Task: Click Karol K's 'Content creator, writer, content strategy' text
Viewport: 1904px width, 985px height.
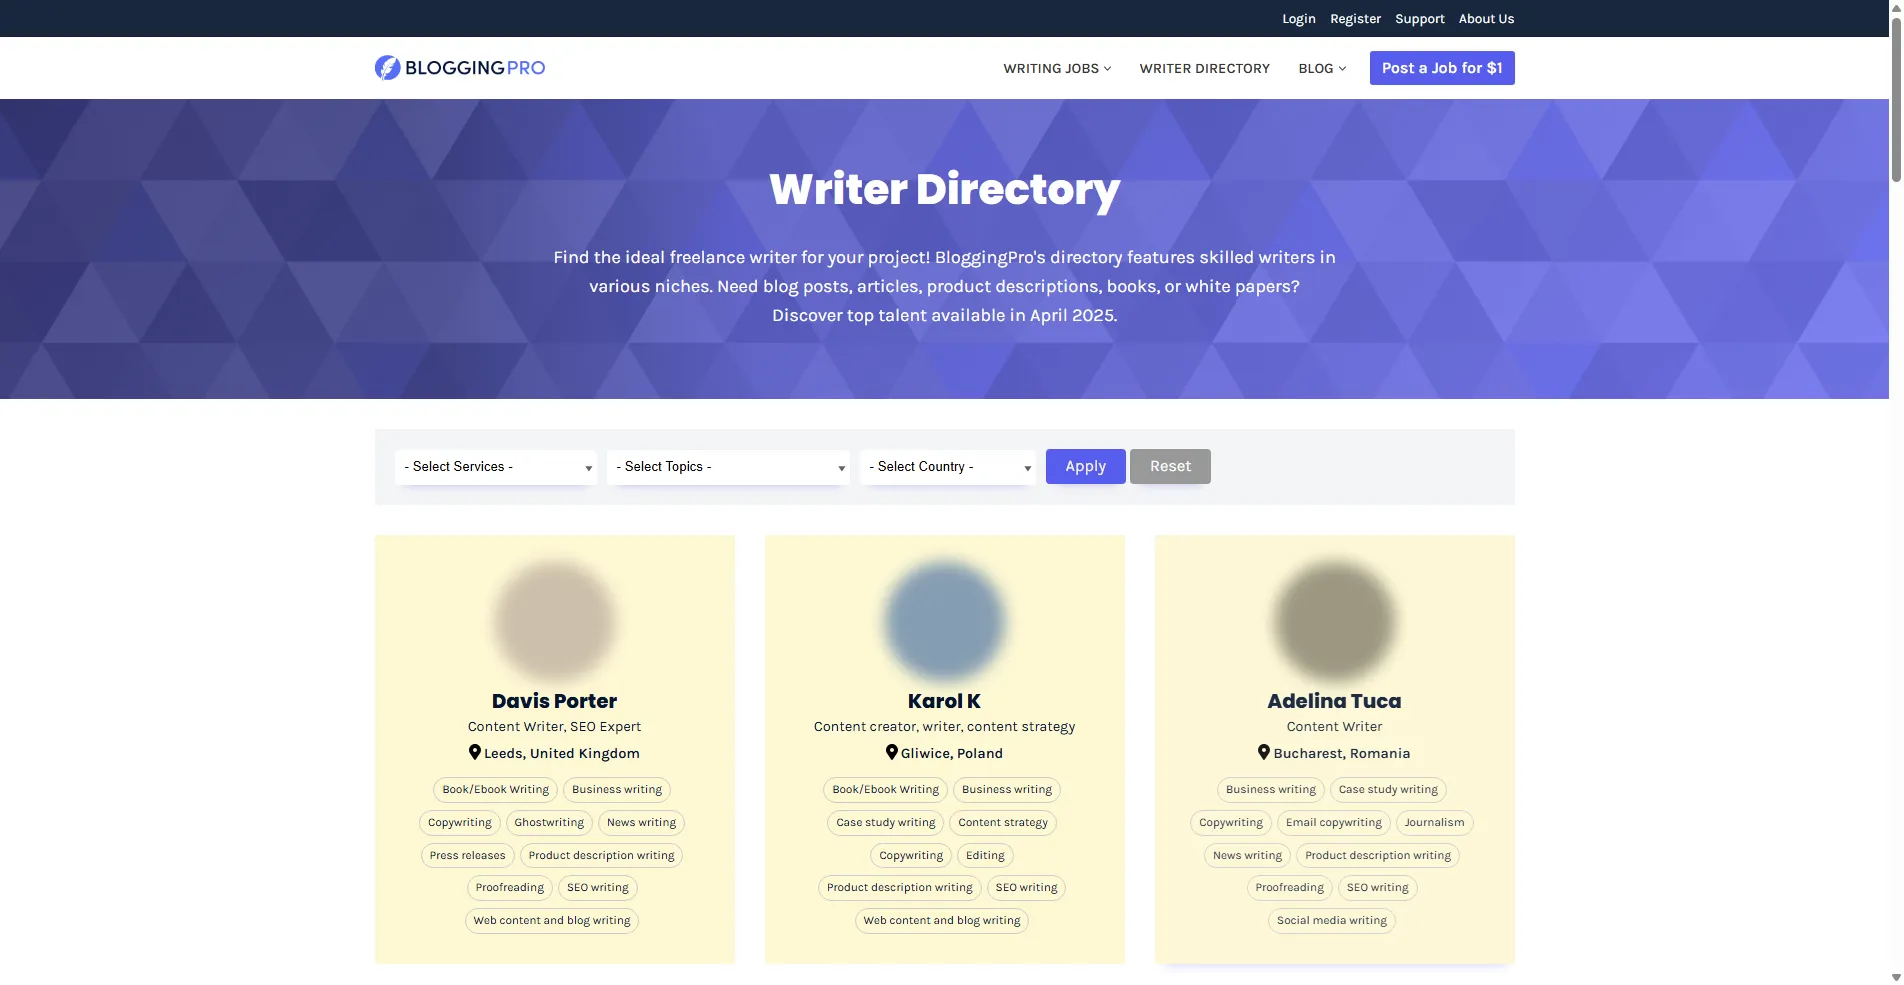Action: [x=945, y=727]
